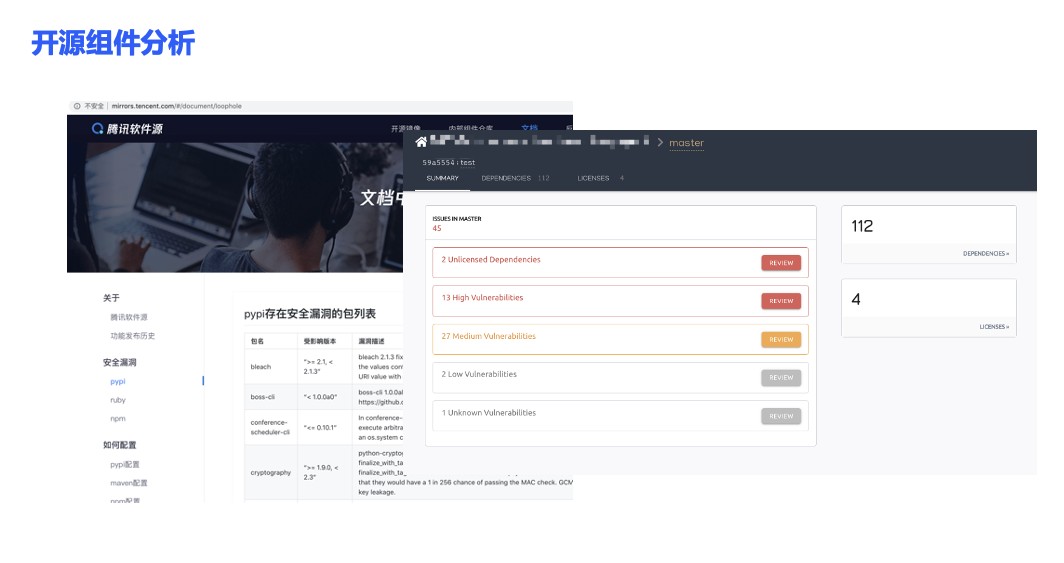Select the 1 Unknown Vulnerabilities row text
The width and height of the screenshot is (1064, 563).
(x=489, y=413)
